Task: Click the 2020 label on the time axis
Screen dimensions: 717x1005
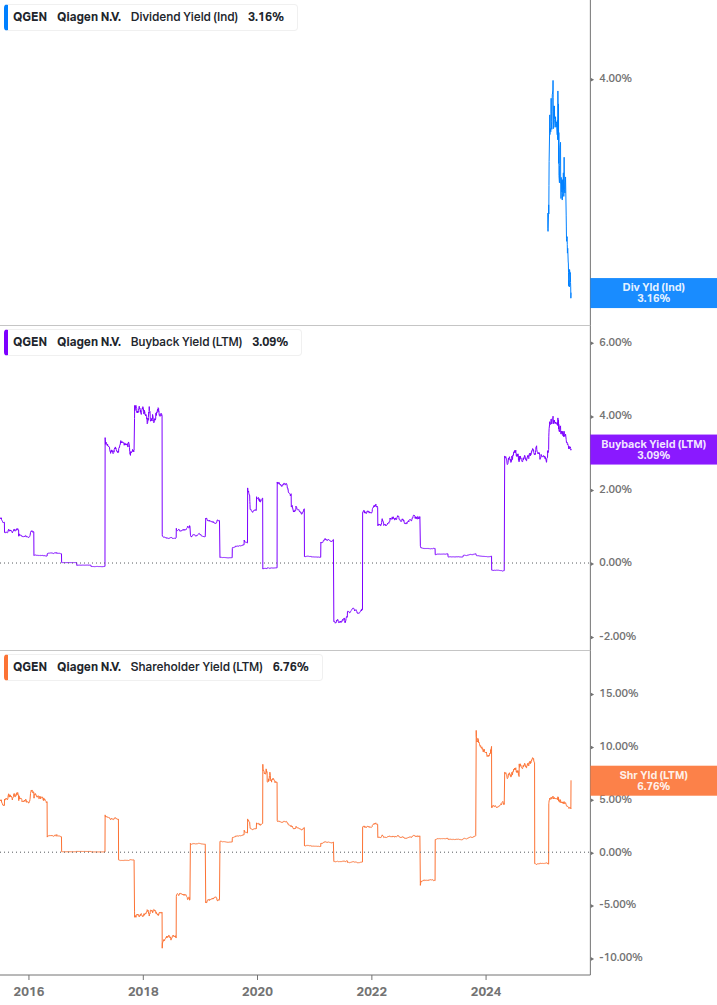Action: 258,992
